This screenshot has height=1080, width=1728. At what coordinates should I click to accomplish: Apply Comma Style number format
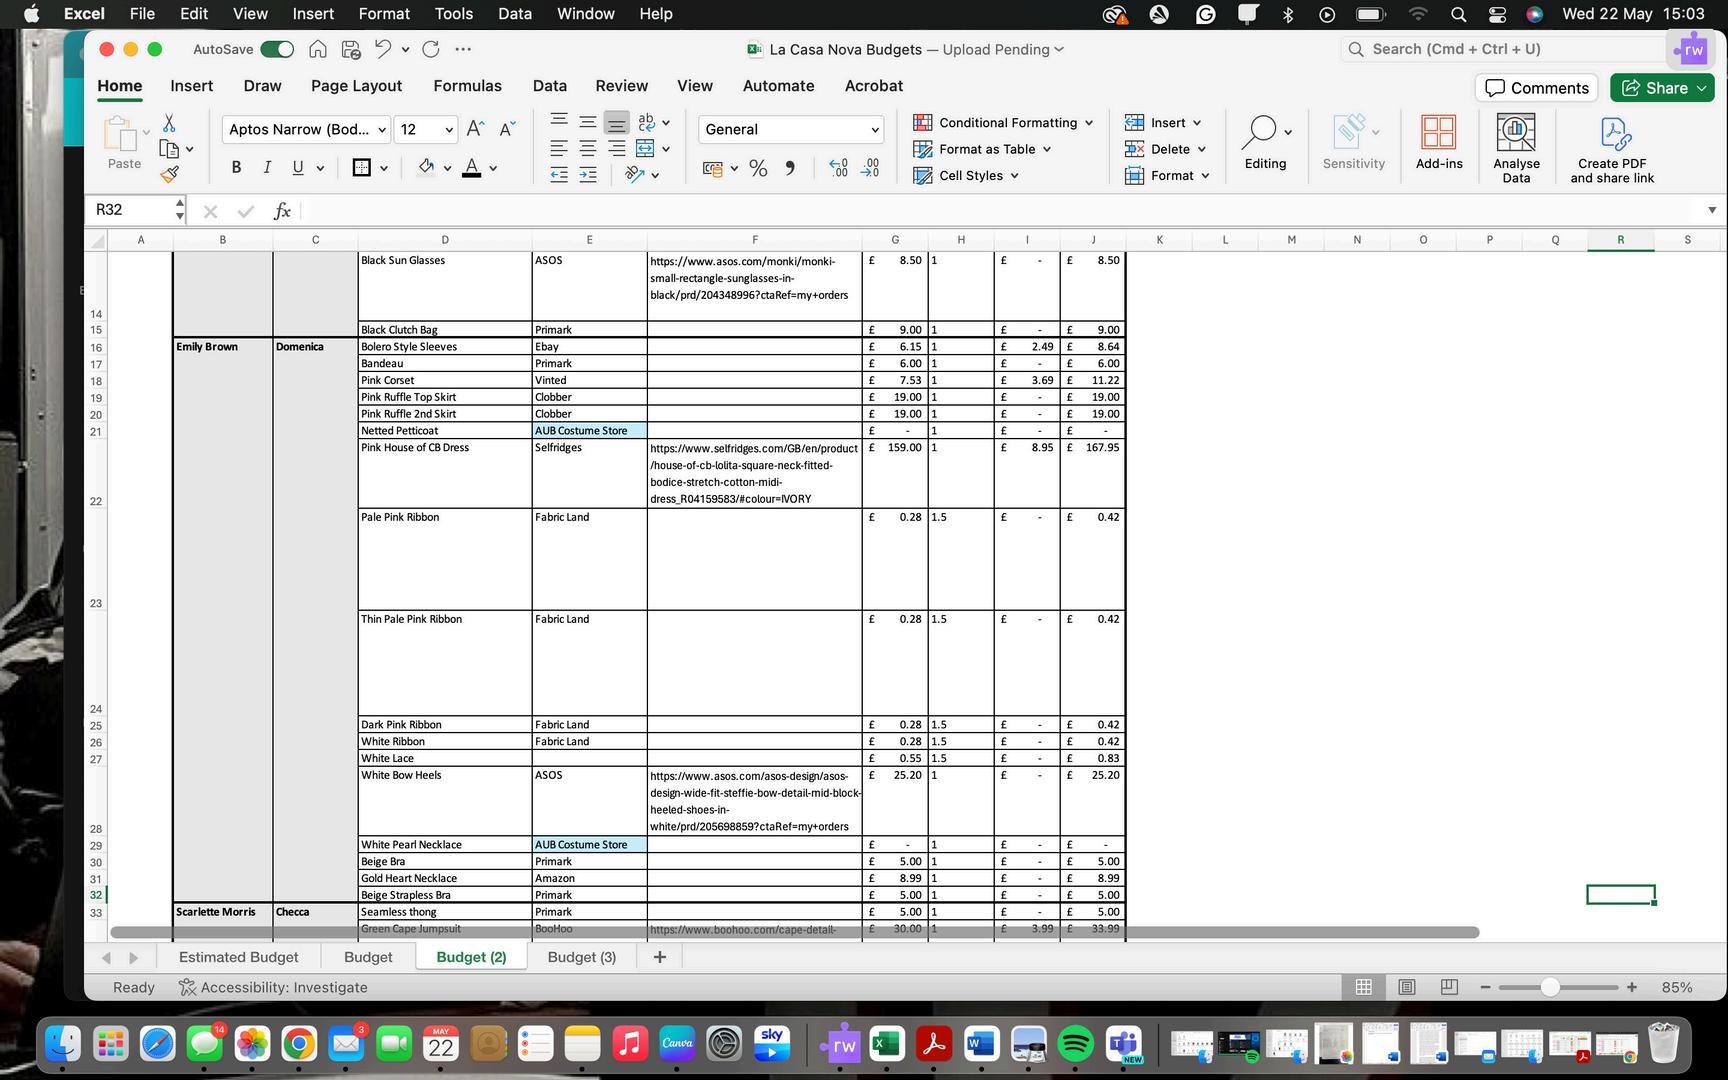pyautogui.click(x=790, y=168)
